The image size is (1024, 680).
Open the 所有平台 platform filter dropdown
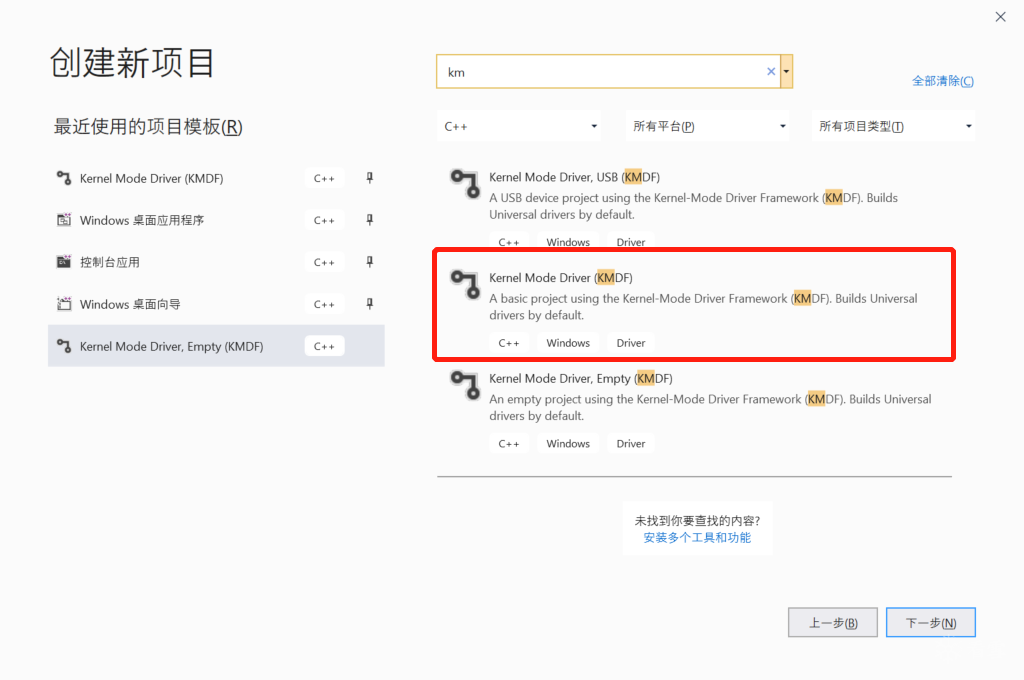(x=707, y=126)
